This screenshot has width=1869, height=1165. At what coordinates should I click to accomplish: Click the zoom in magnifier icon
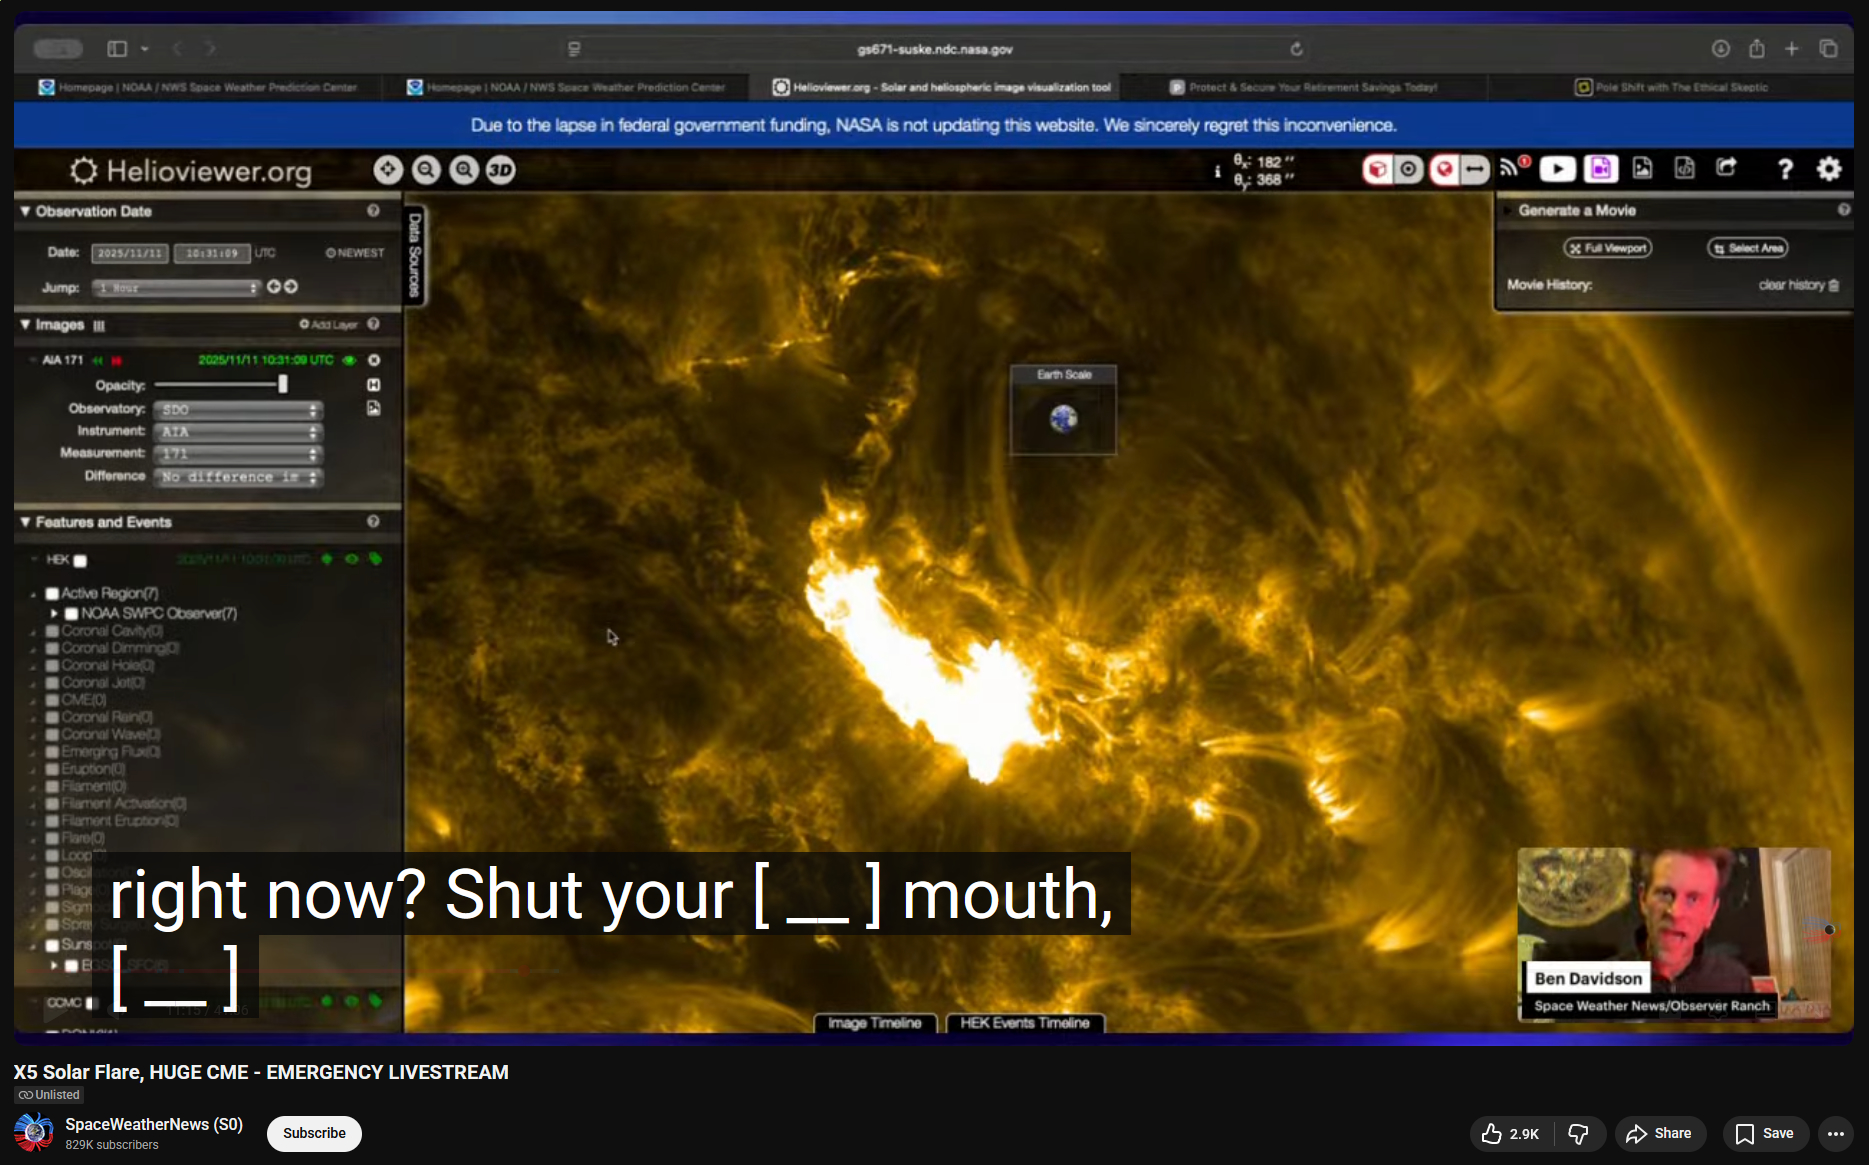(x=464, y=170)
